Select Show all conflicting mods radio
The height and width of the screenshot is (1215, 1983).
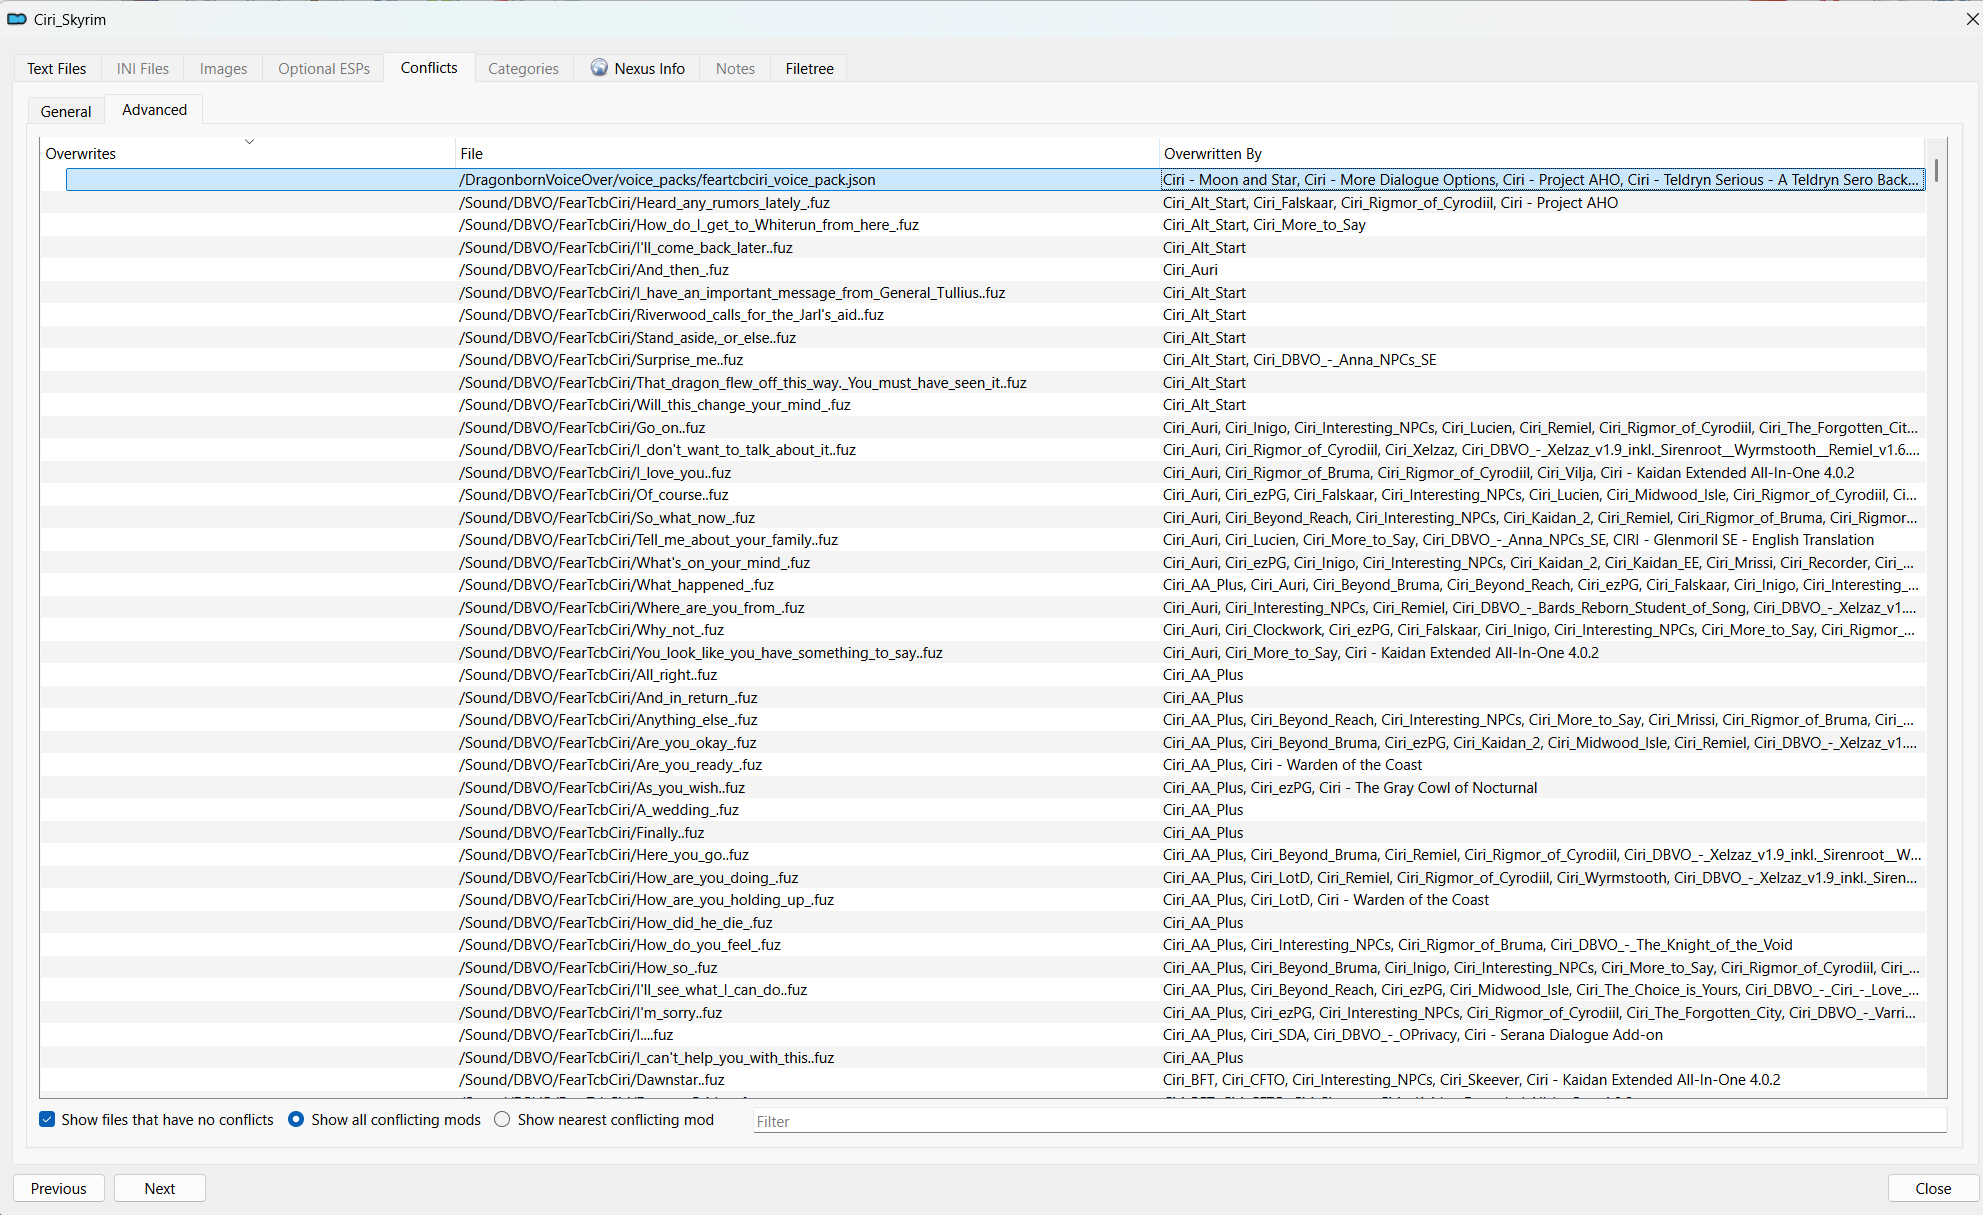coord(296,1119)
